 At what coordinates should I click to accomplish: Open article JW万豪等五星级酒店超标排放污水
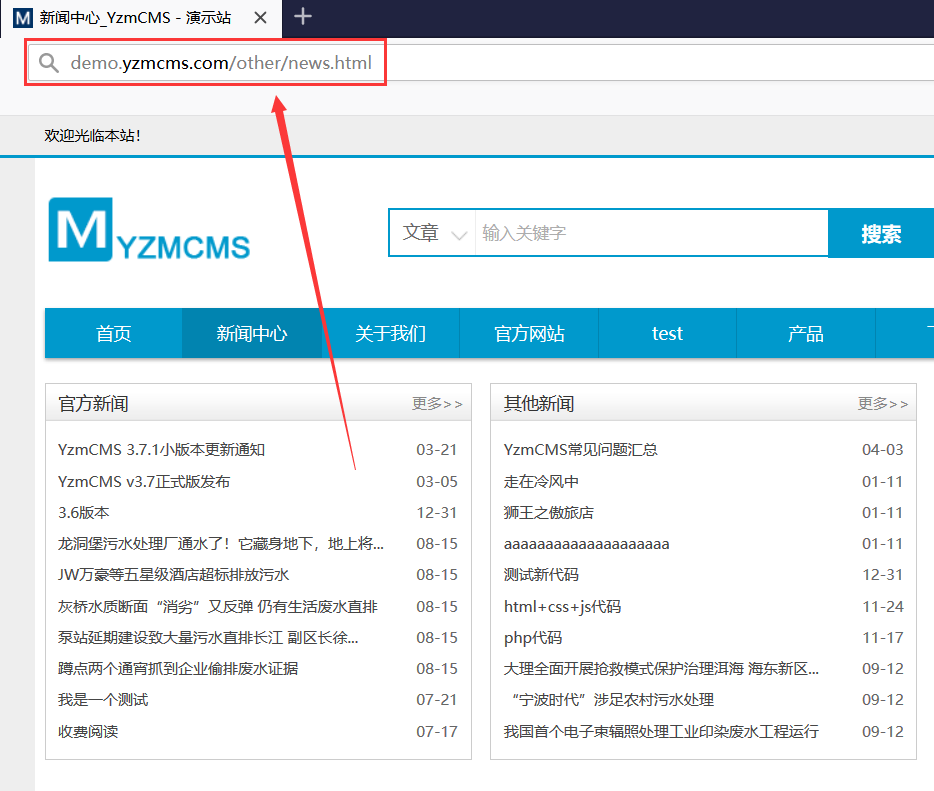coord(173,575)
